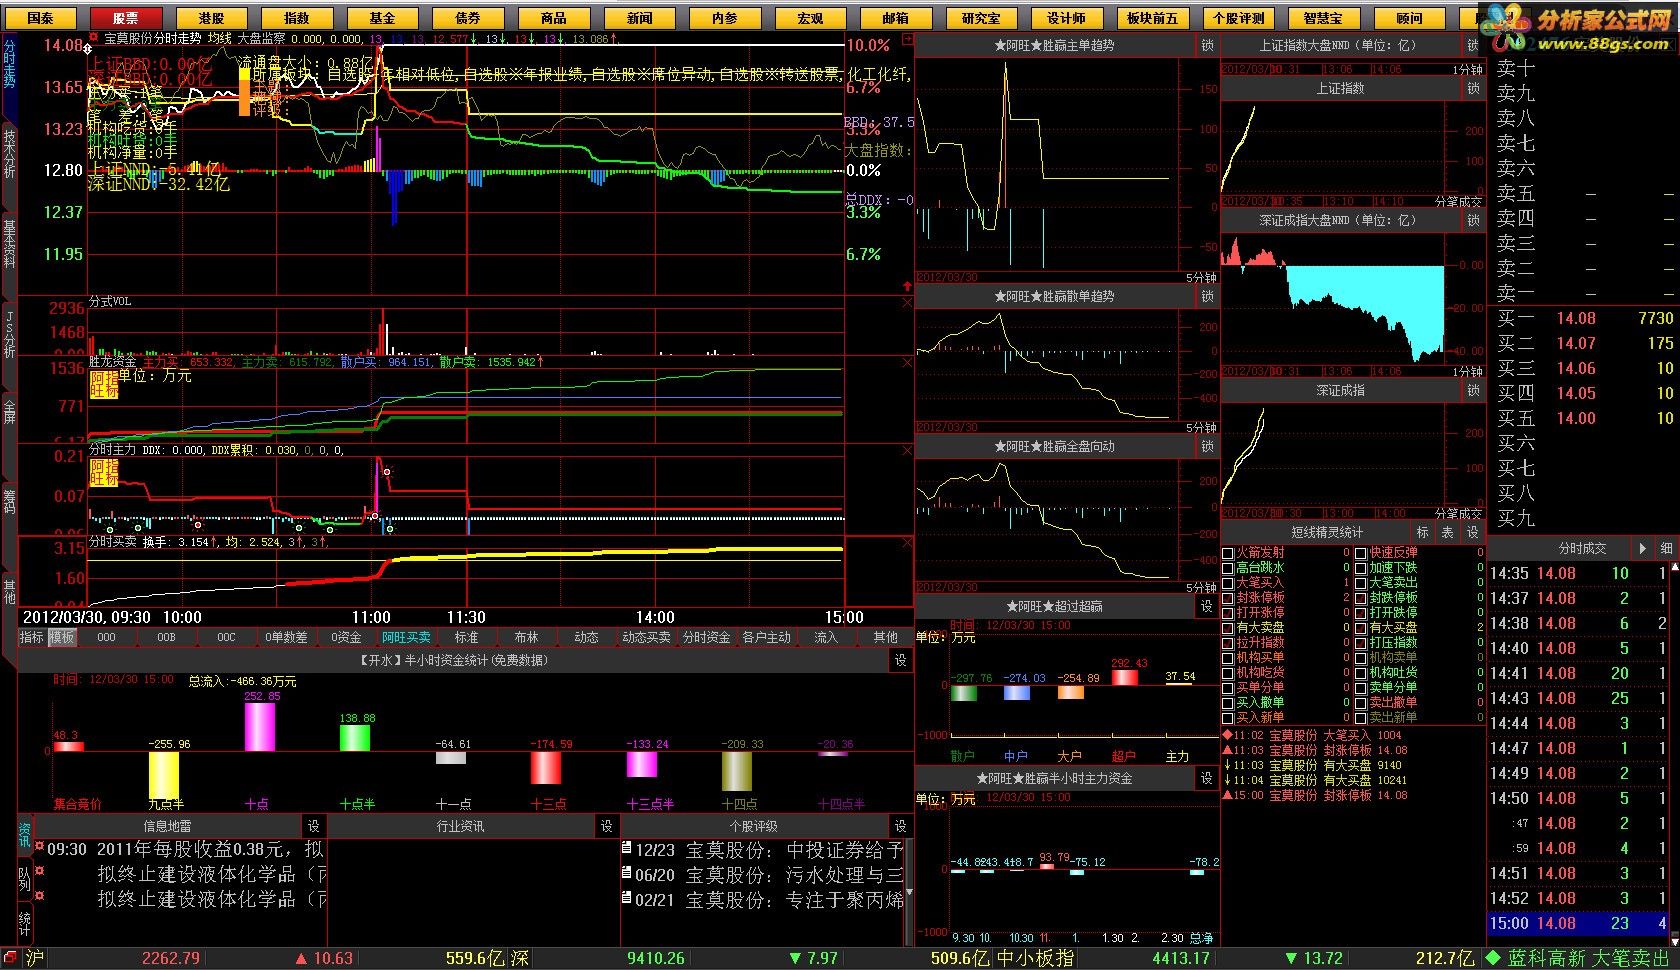Click the red up-arrow icon at main chart edge
1680x970 pixels.
907,287
